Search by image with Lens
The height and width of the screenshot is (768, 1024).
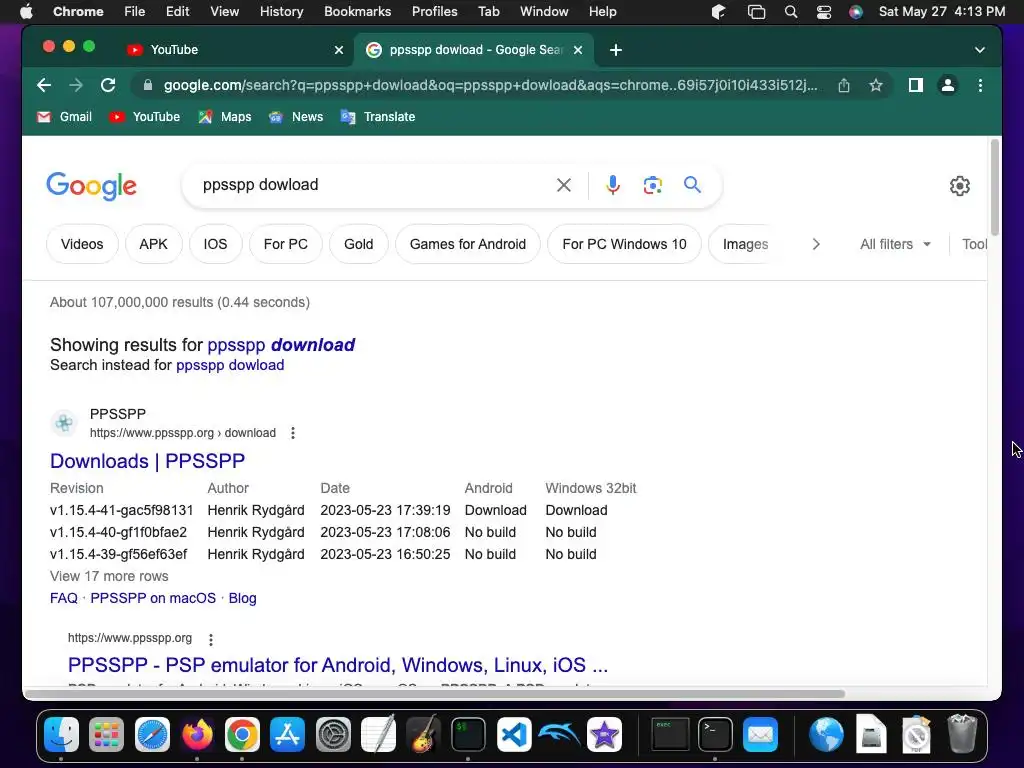pos(652,185)
